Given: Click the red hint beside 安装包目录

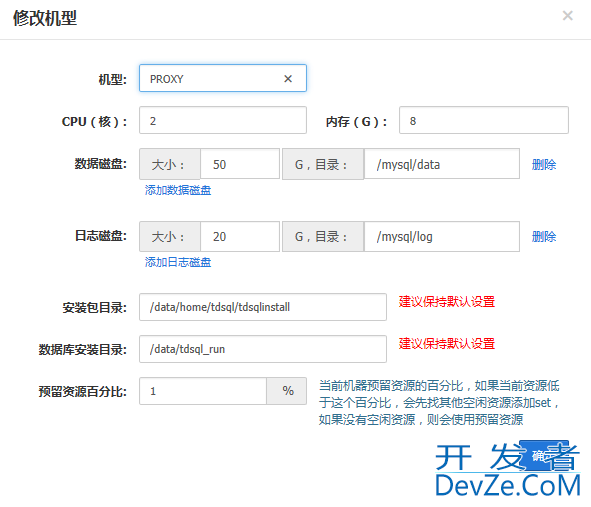Looking at the screenshot, I should click(447, 302).
